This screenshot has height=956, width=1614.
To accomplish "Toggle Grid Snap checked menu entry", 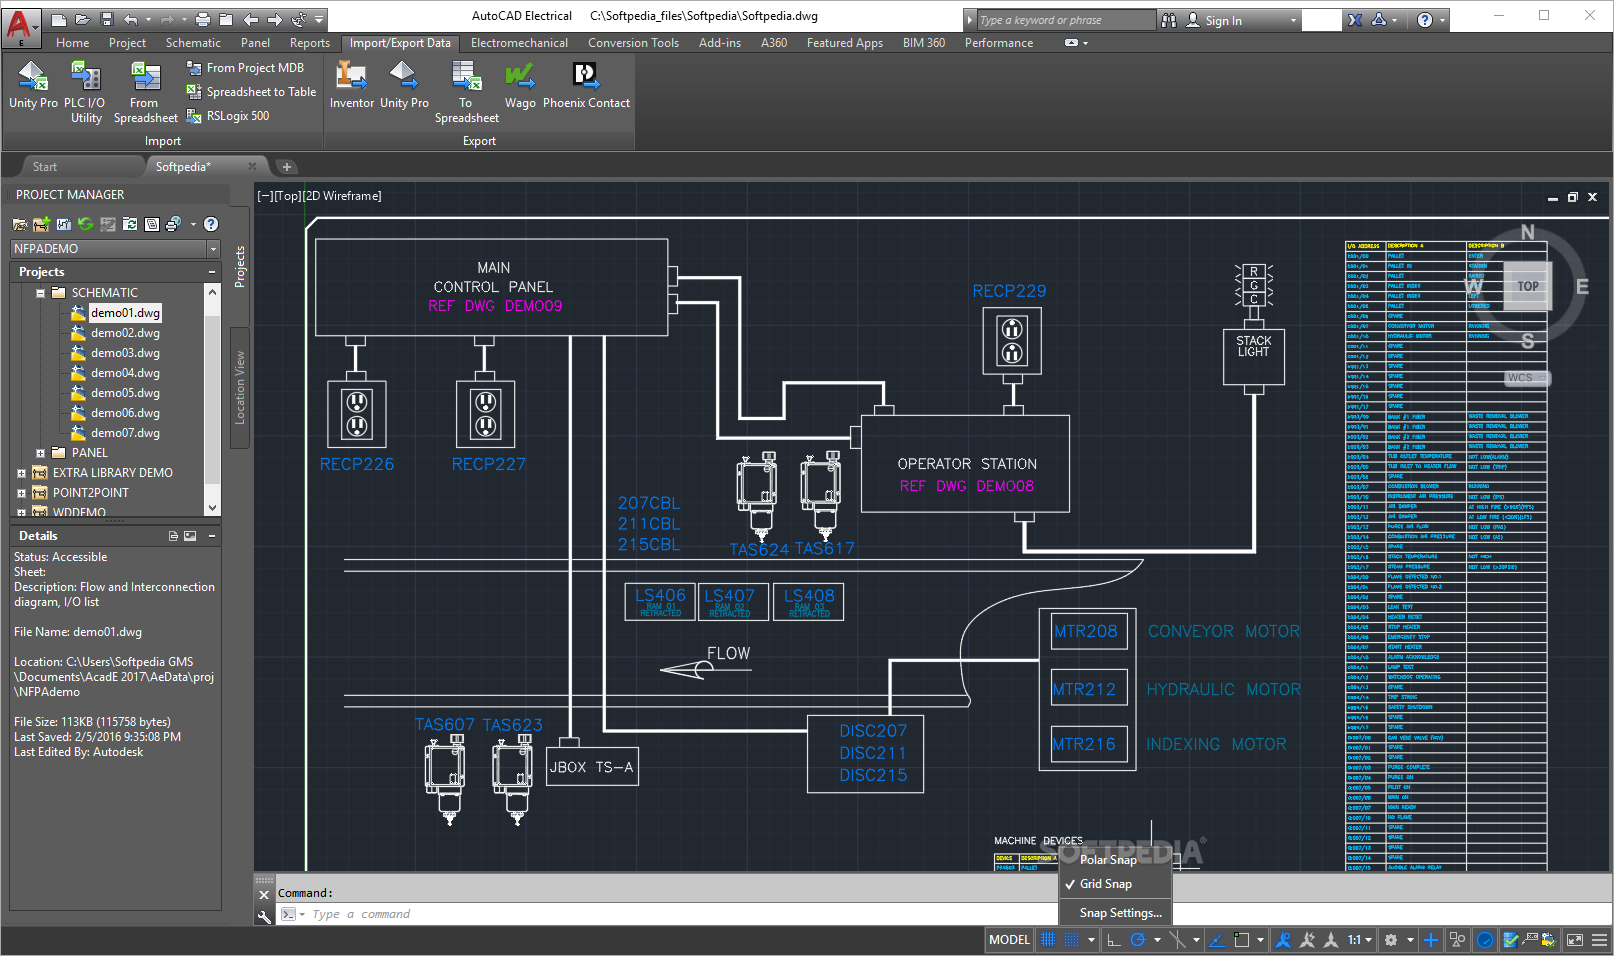I will (x=1115, y=884).
